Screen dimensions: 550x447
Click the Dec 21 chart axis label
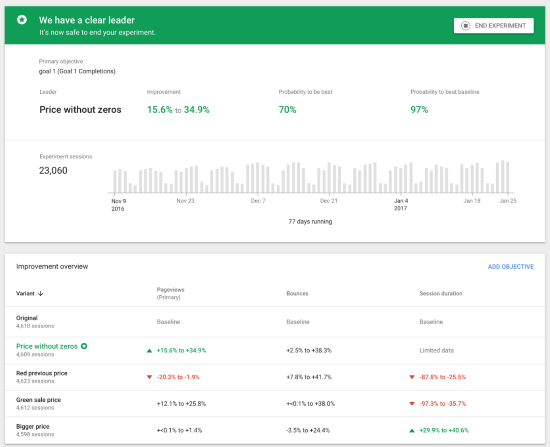click(x=329, y=201)
